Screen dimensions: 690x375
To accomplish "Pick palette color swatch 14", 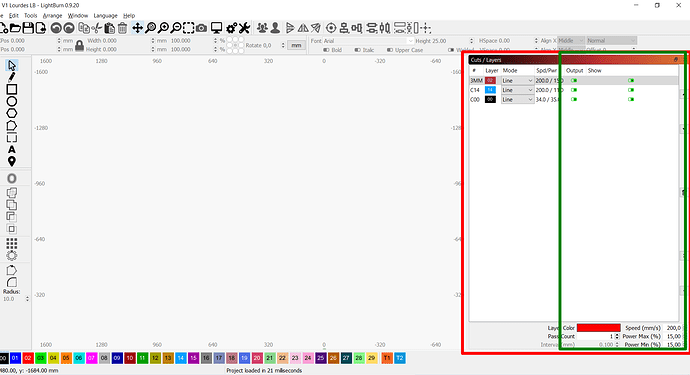I will [x=181, y=358].
